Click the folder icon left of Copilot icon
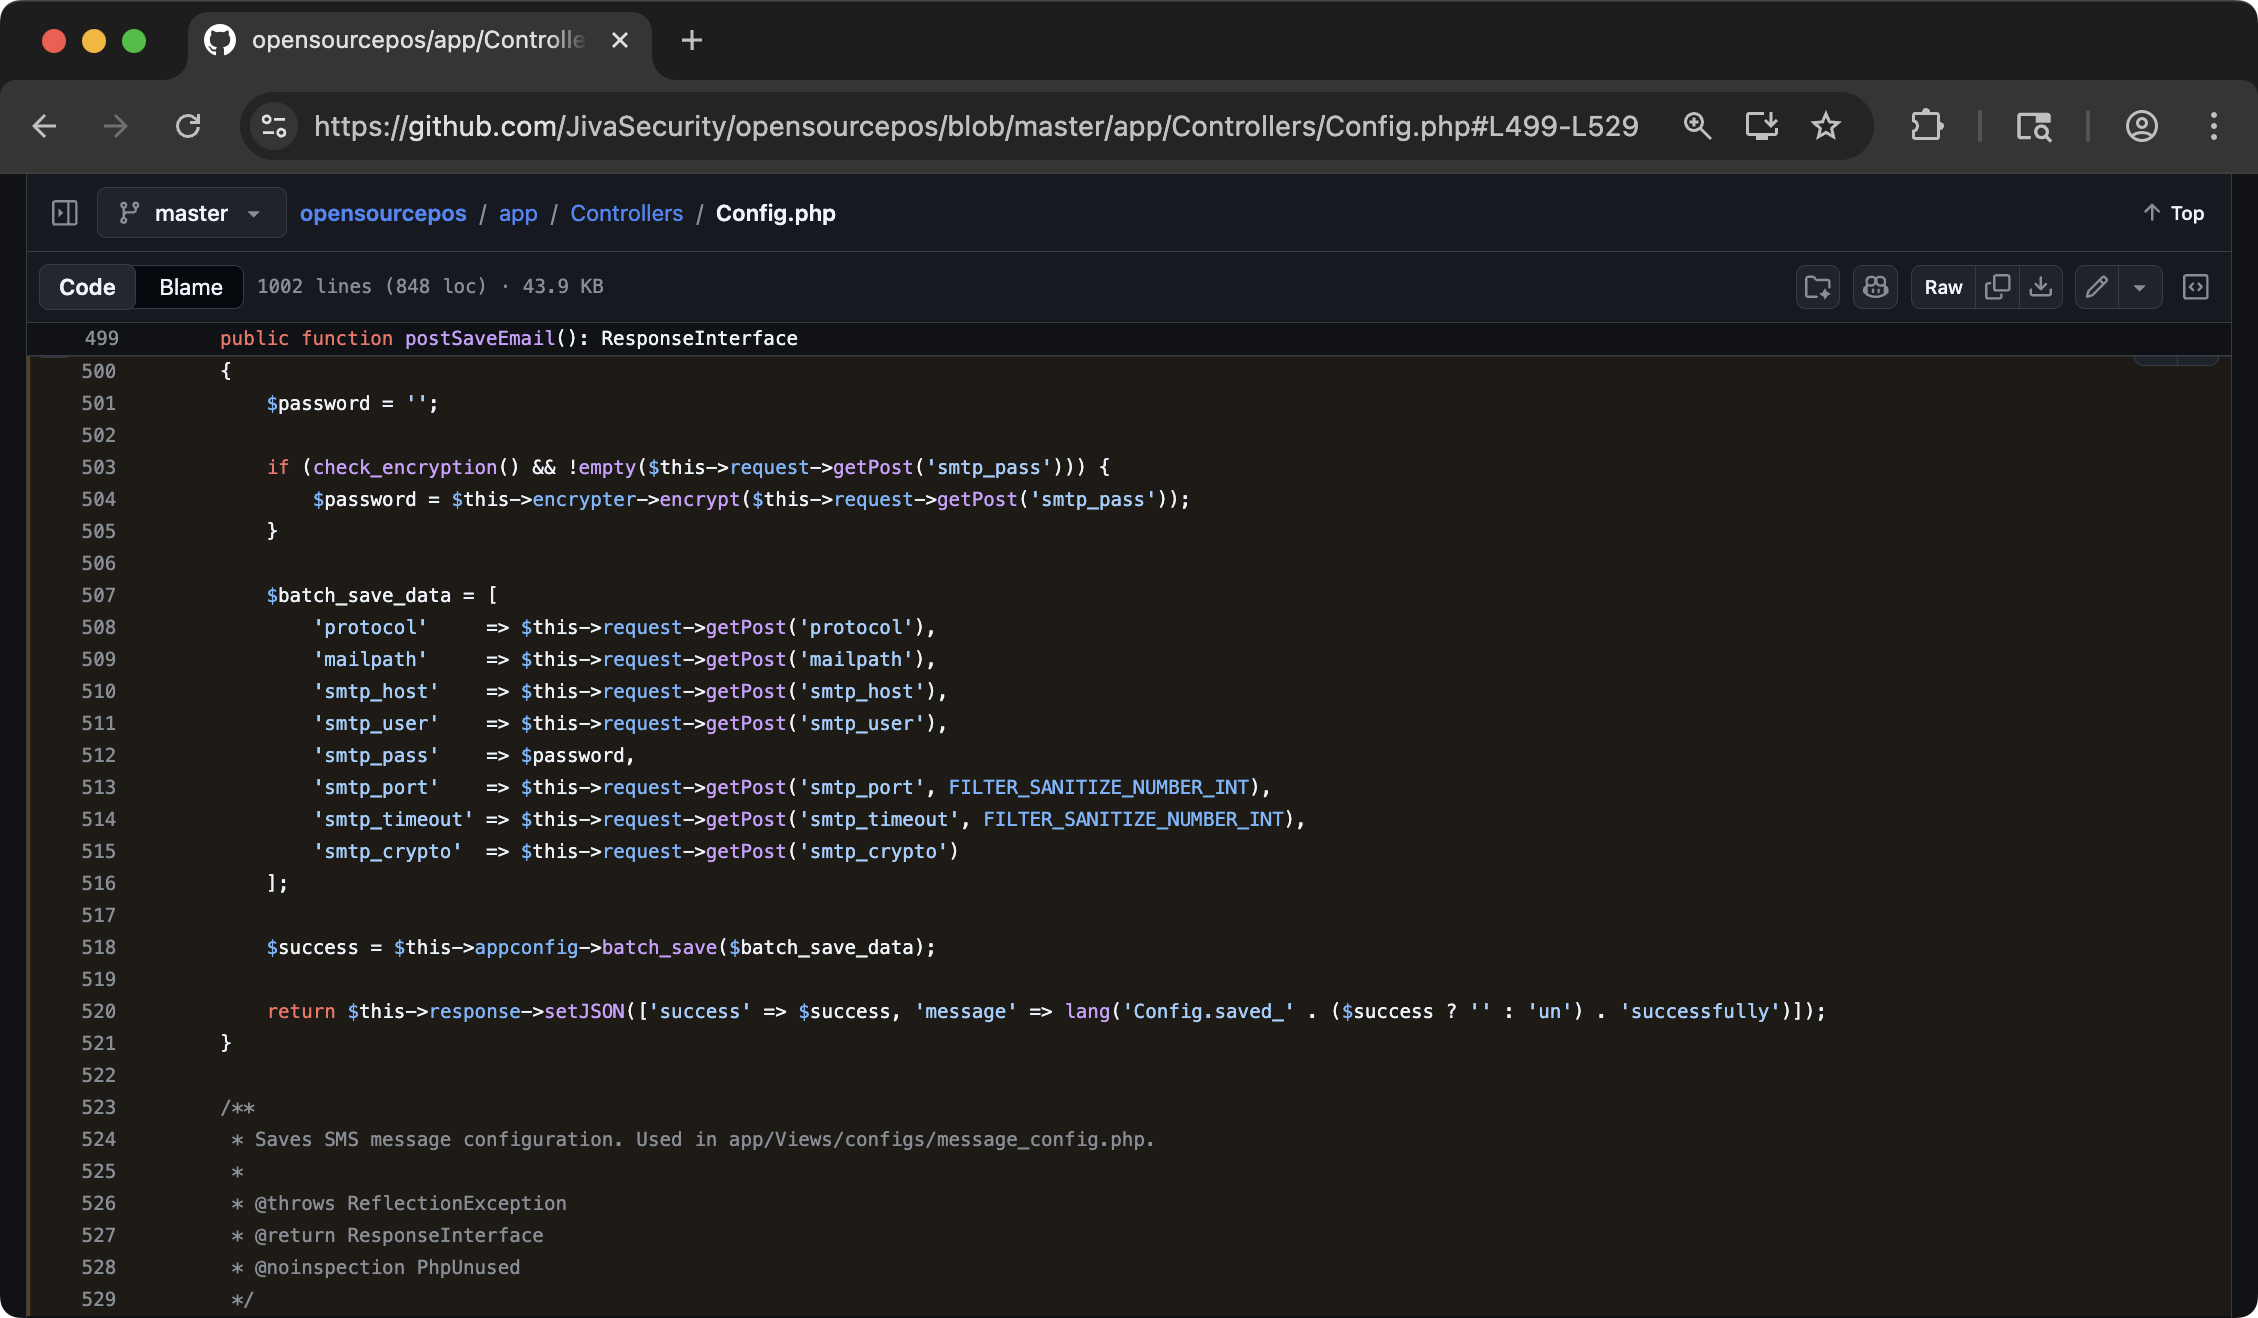 point(1818,287)
